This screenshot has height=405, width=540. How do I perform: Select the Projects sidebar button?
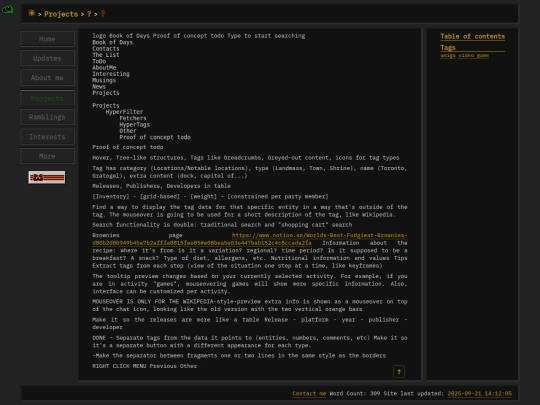tap(47, 98)
